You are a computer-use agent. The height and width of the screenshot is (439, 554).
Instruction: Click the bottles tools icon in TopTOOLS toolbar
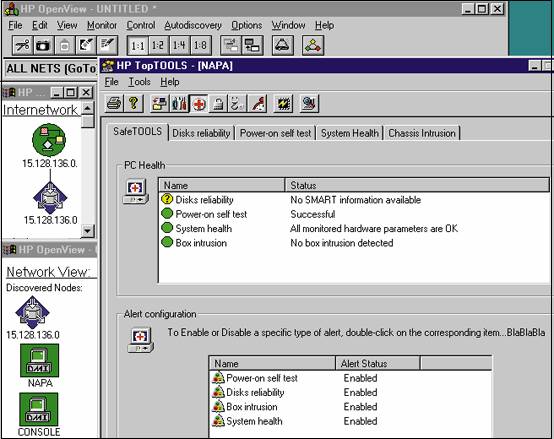point(179,104)
